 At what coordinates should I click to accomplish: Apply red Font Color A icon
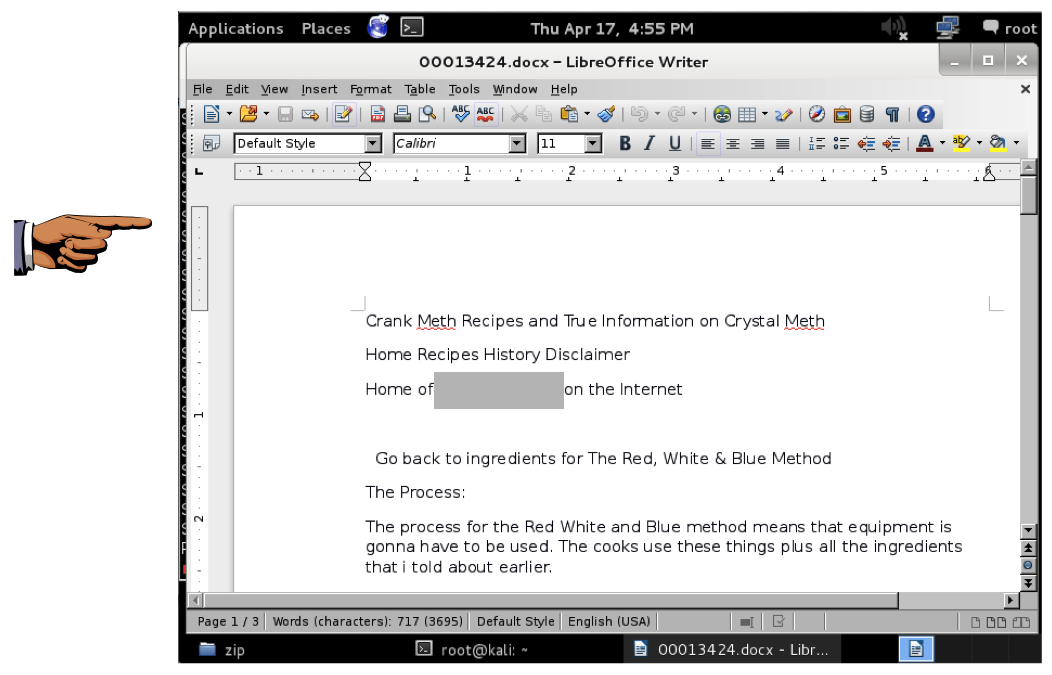coord(925,143)
